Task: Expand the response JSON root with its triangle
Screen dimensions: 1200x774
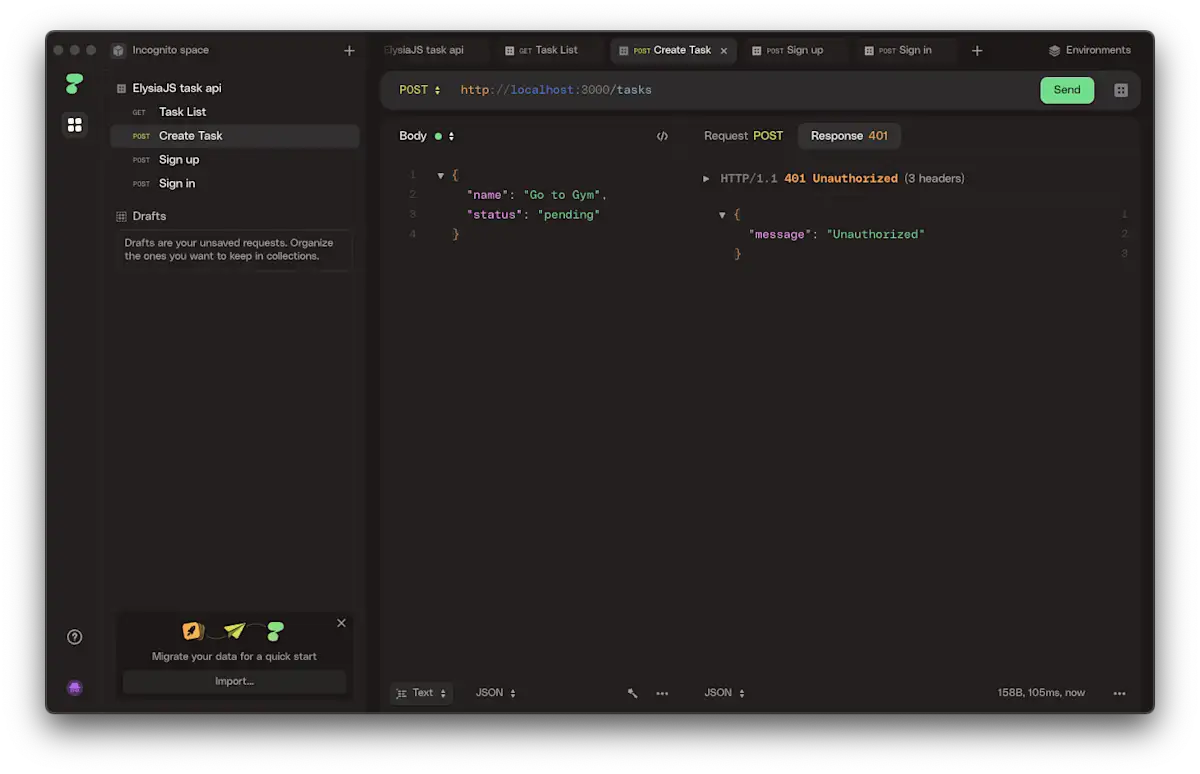Action: (x=722, y=213)
